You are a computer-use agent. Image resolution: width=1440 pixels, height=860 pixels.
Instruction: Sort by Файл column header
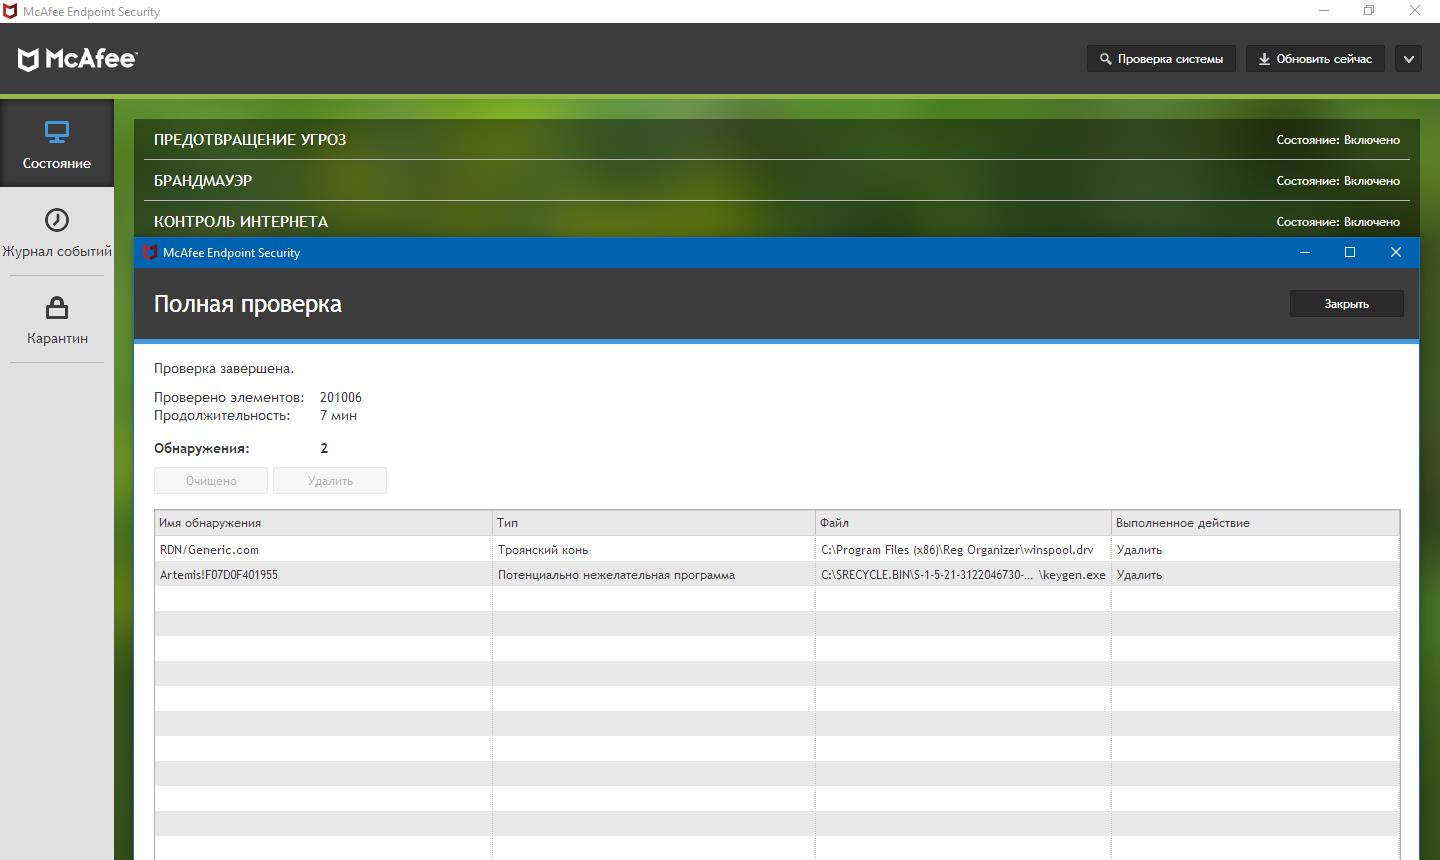963,523
